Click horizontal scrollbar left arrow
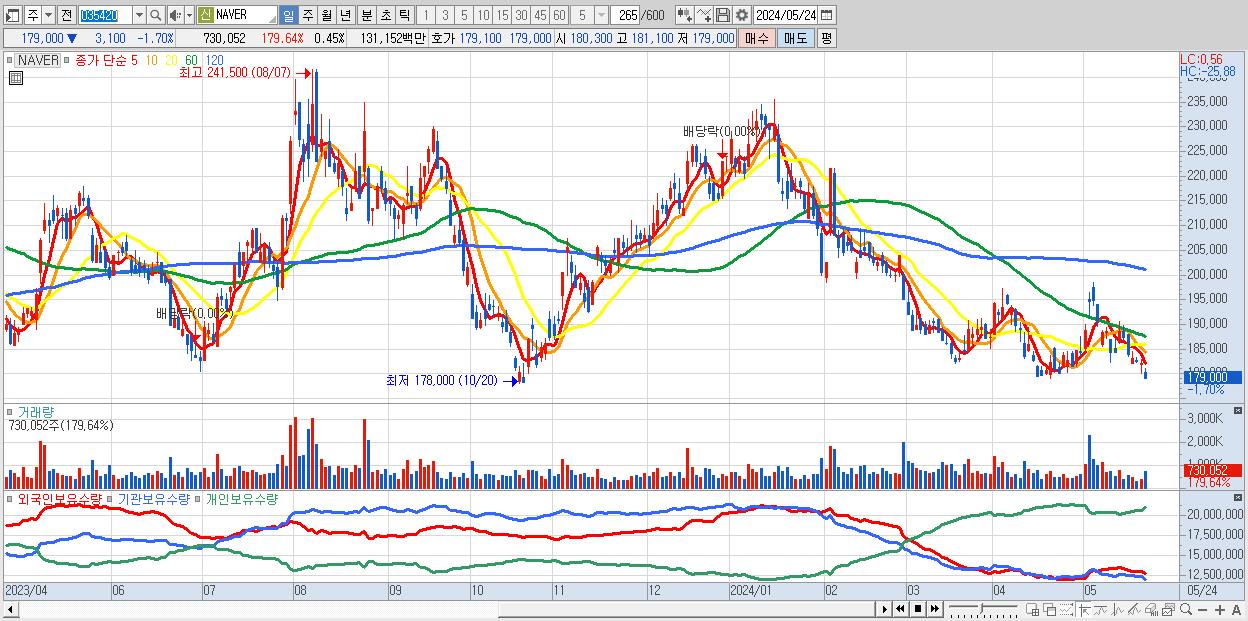 click(10, 609)
